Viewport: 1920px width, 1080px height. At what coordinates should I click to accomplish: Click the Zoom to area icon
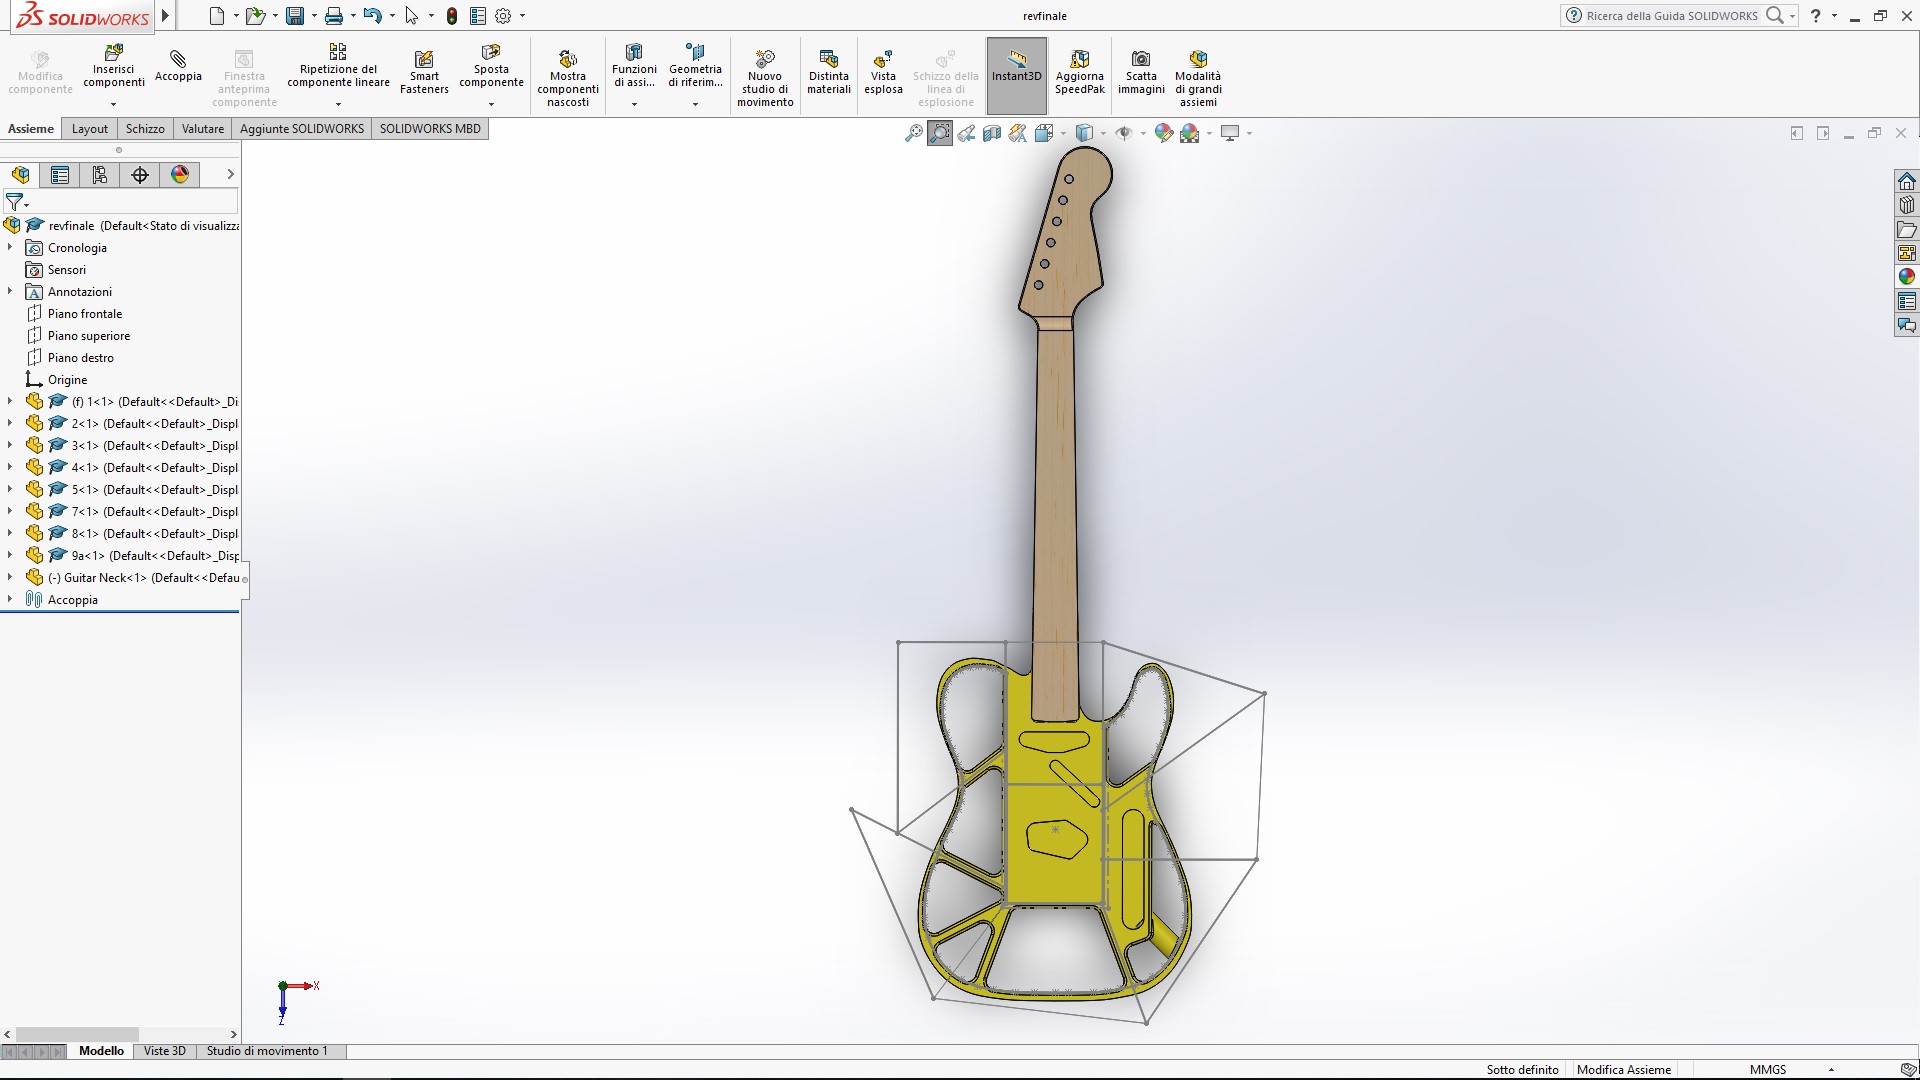(x=940, y=133)
